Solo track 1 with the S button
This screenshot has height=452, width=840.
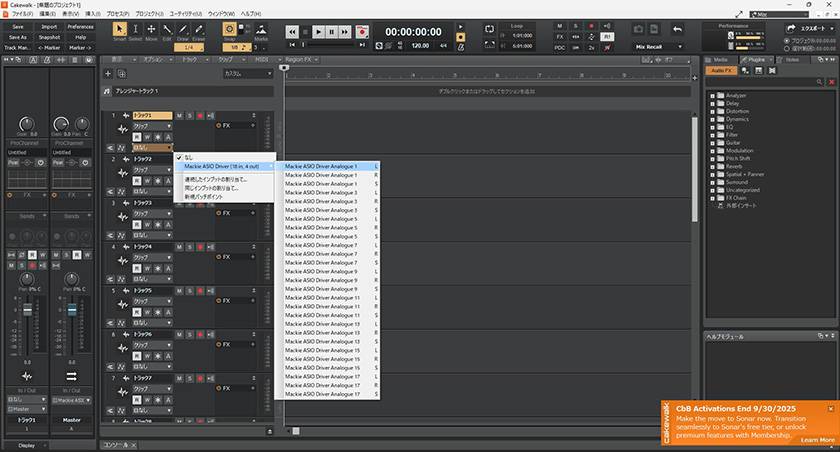(189, 116)
